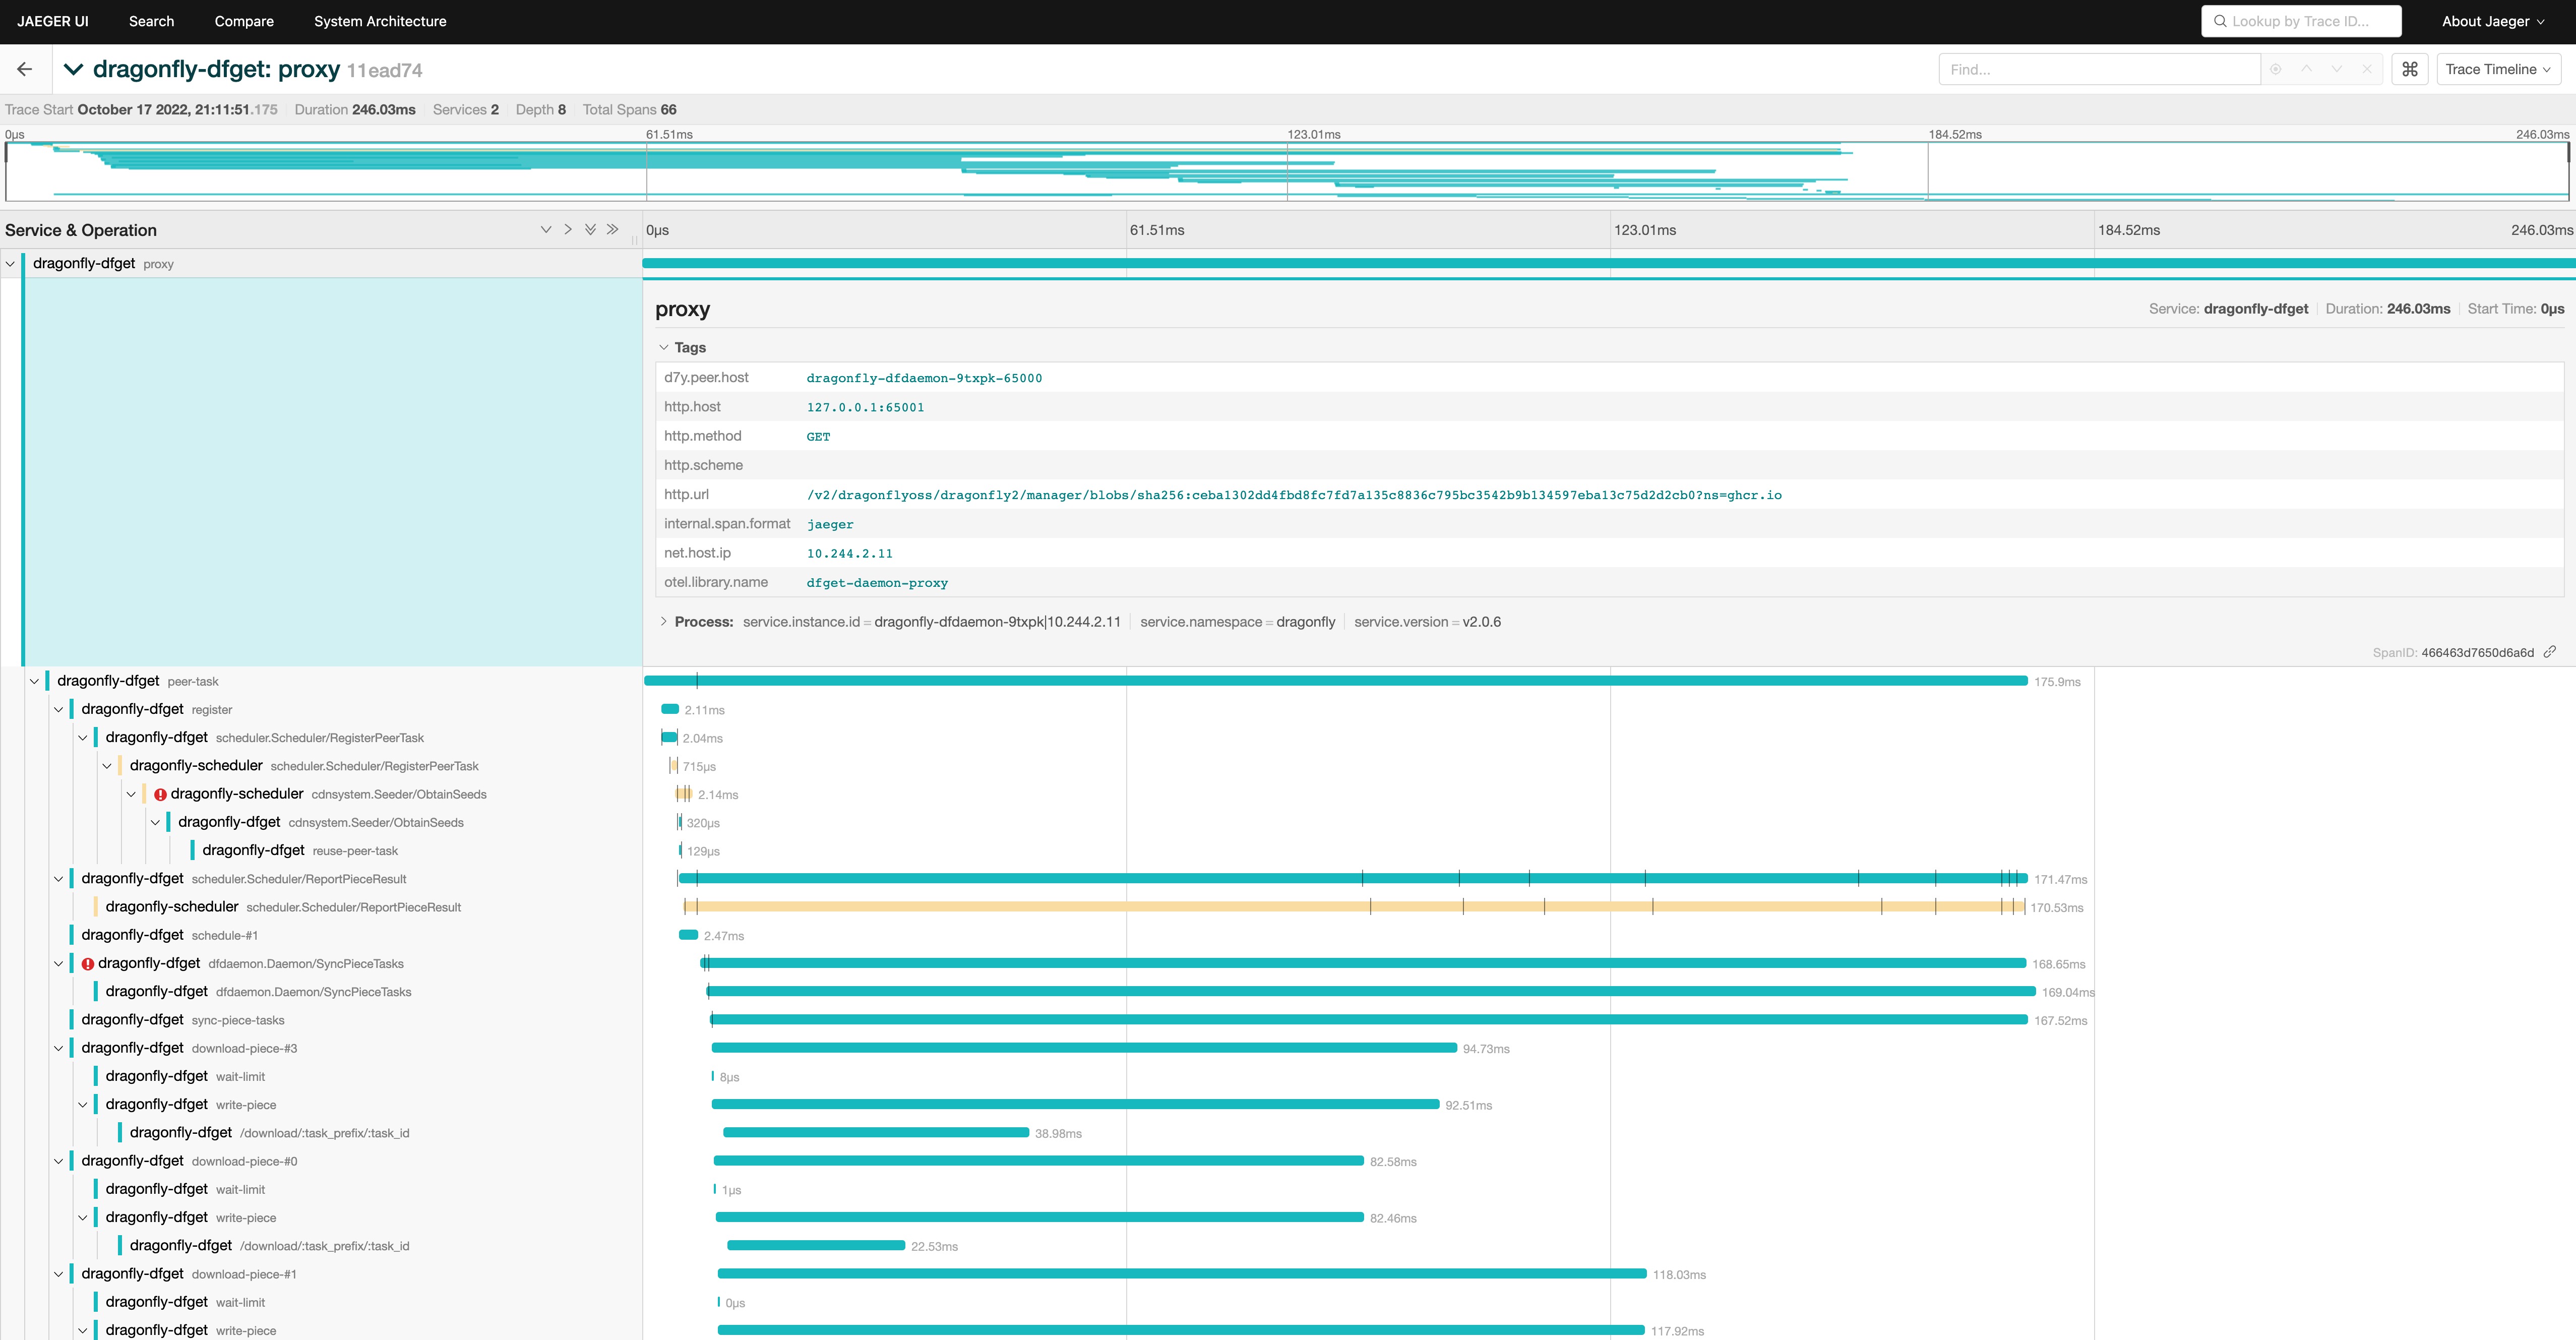Collapse trace header chevron beside dragonfly-dfget: proxy
The height and width of the screenshot is (1340, 2576).
click(x=73, y=69)
